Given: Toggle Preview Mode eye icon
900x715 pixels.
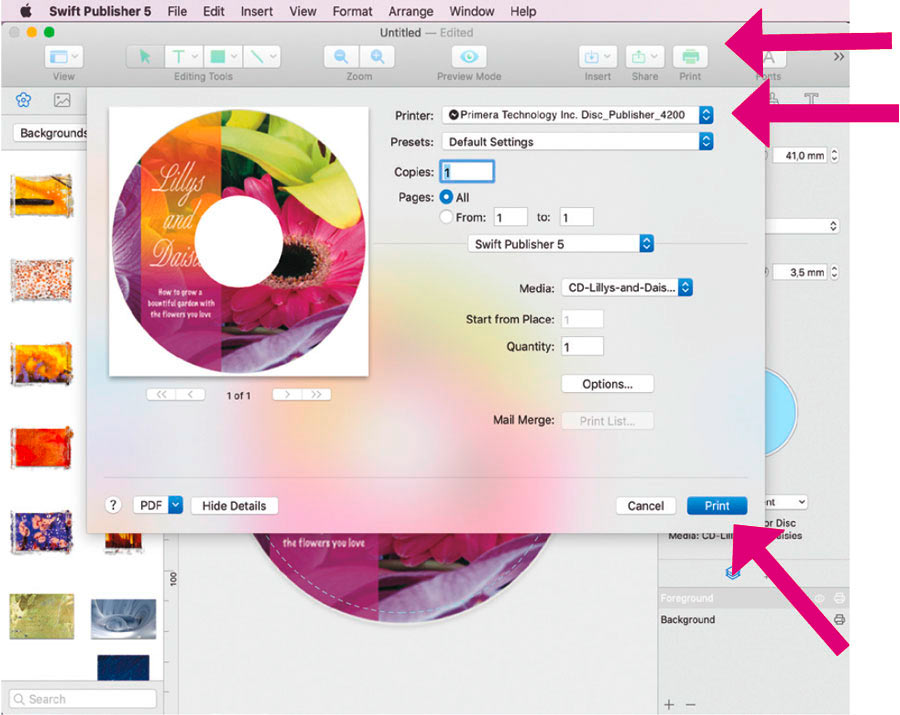Looking at the screenshot, I should tap(469, 57).
